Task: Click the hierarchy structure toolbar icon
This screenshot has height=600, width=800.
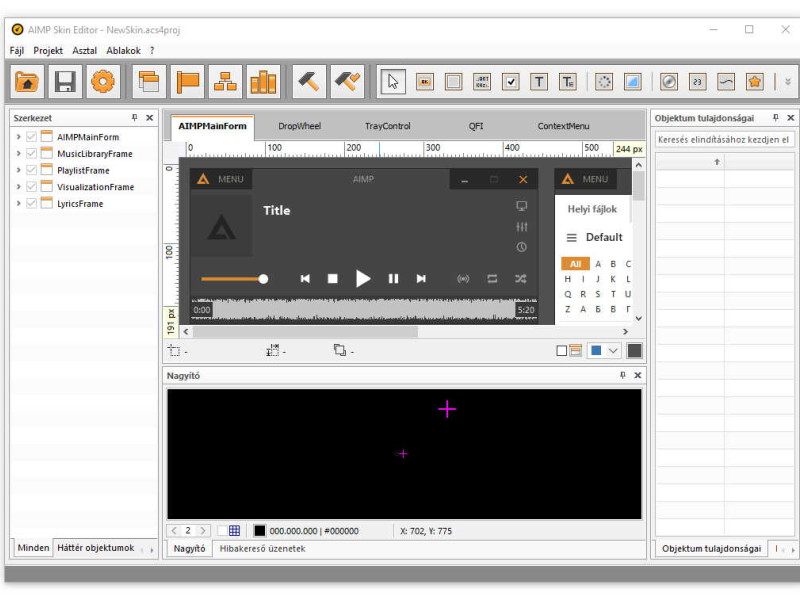Action: click(225, 82)
